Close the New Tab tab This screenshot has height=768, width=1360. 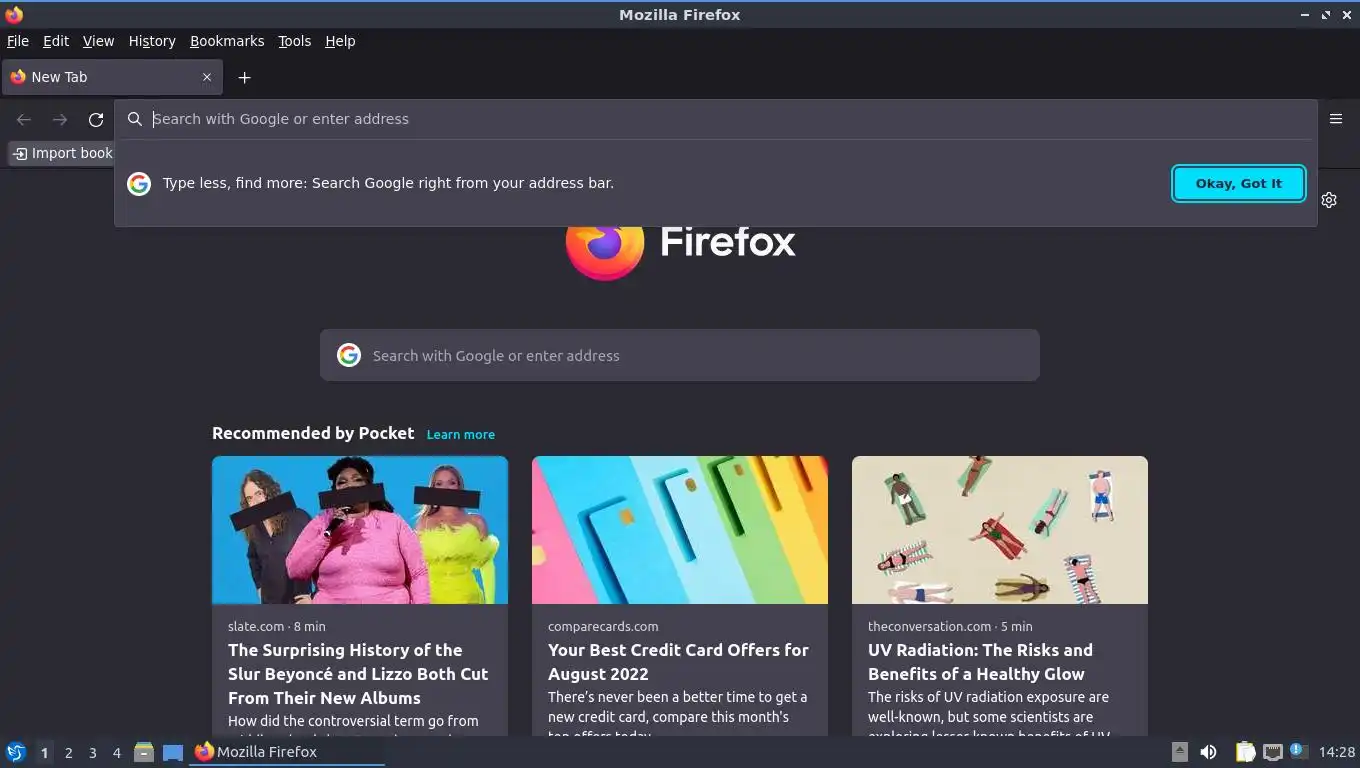coord(207,77)
